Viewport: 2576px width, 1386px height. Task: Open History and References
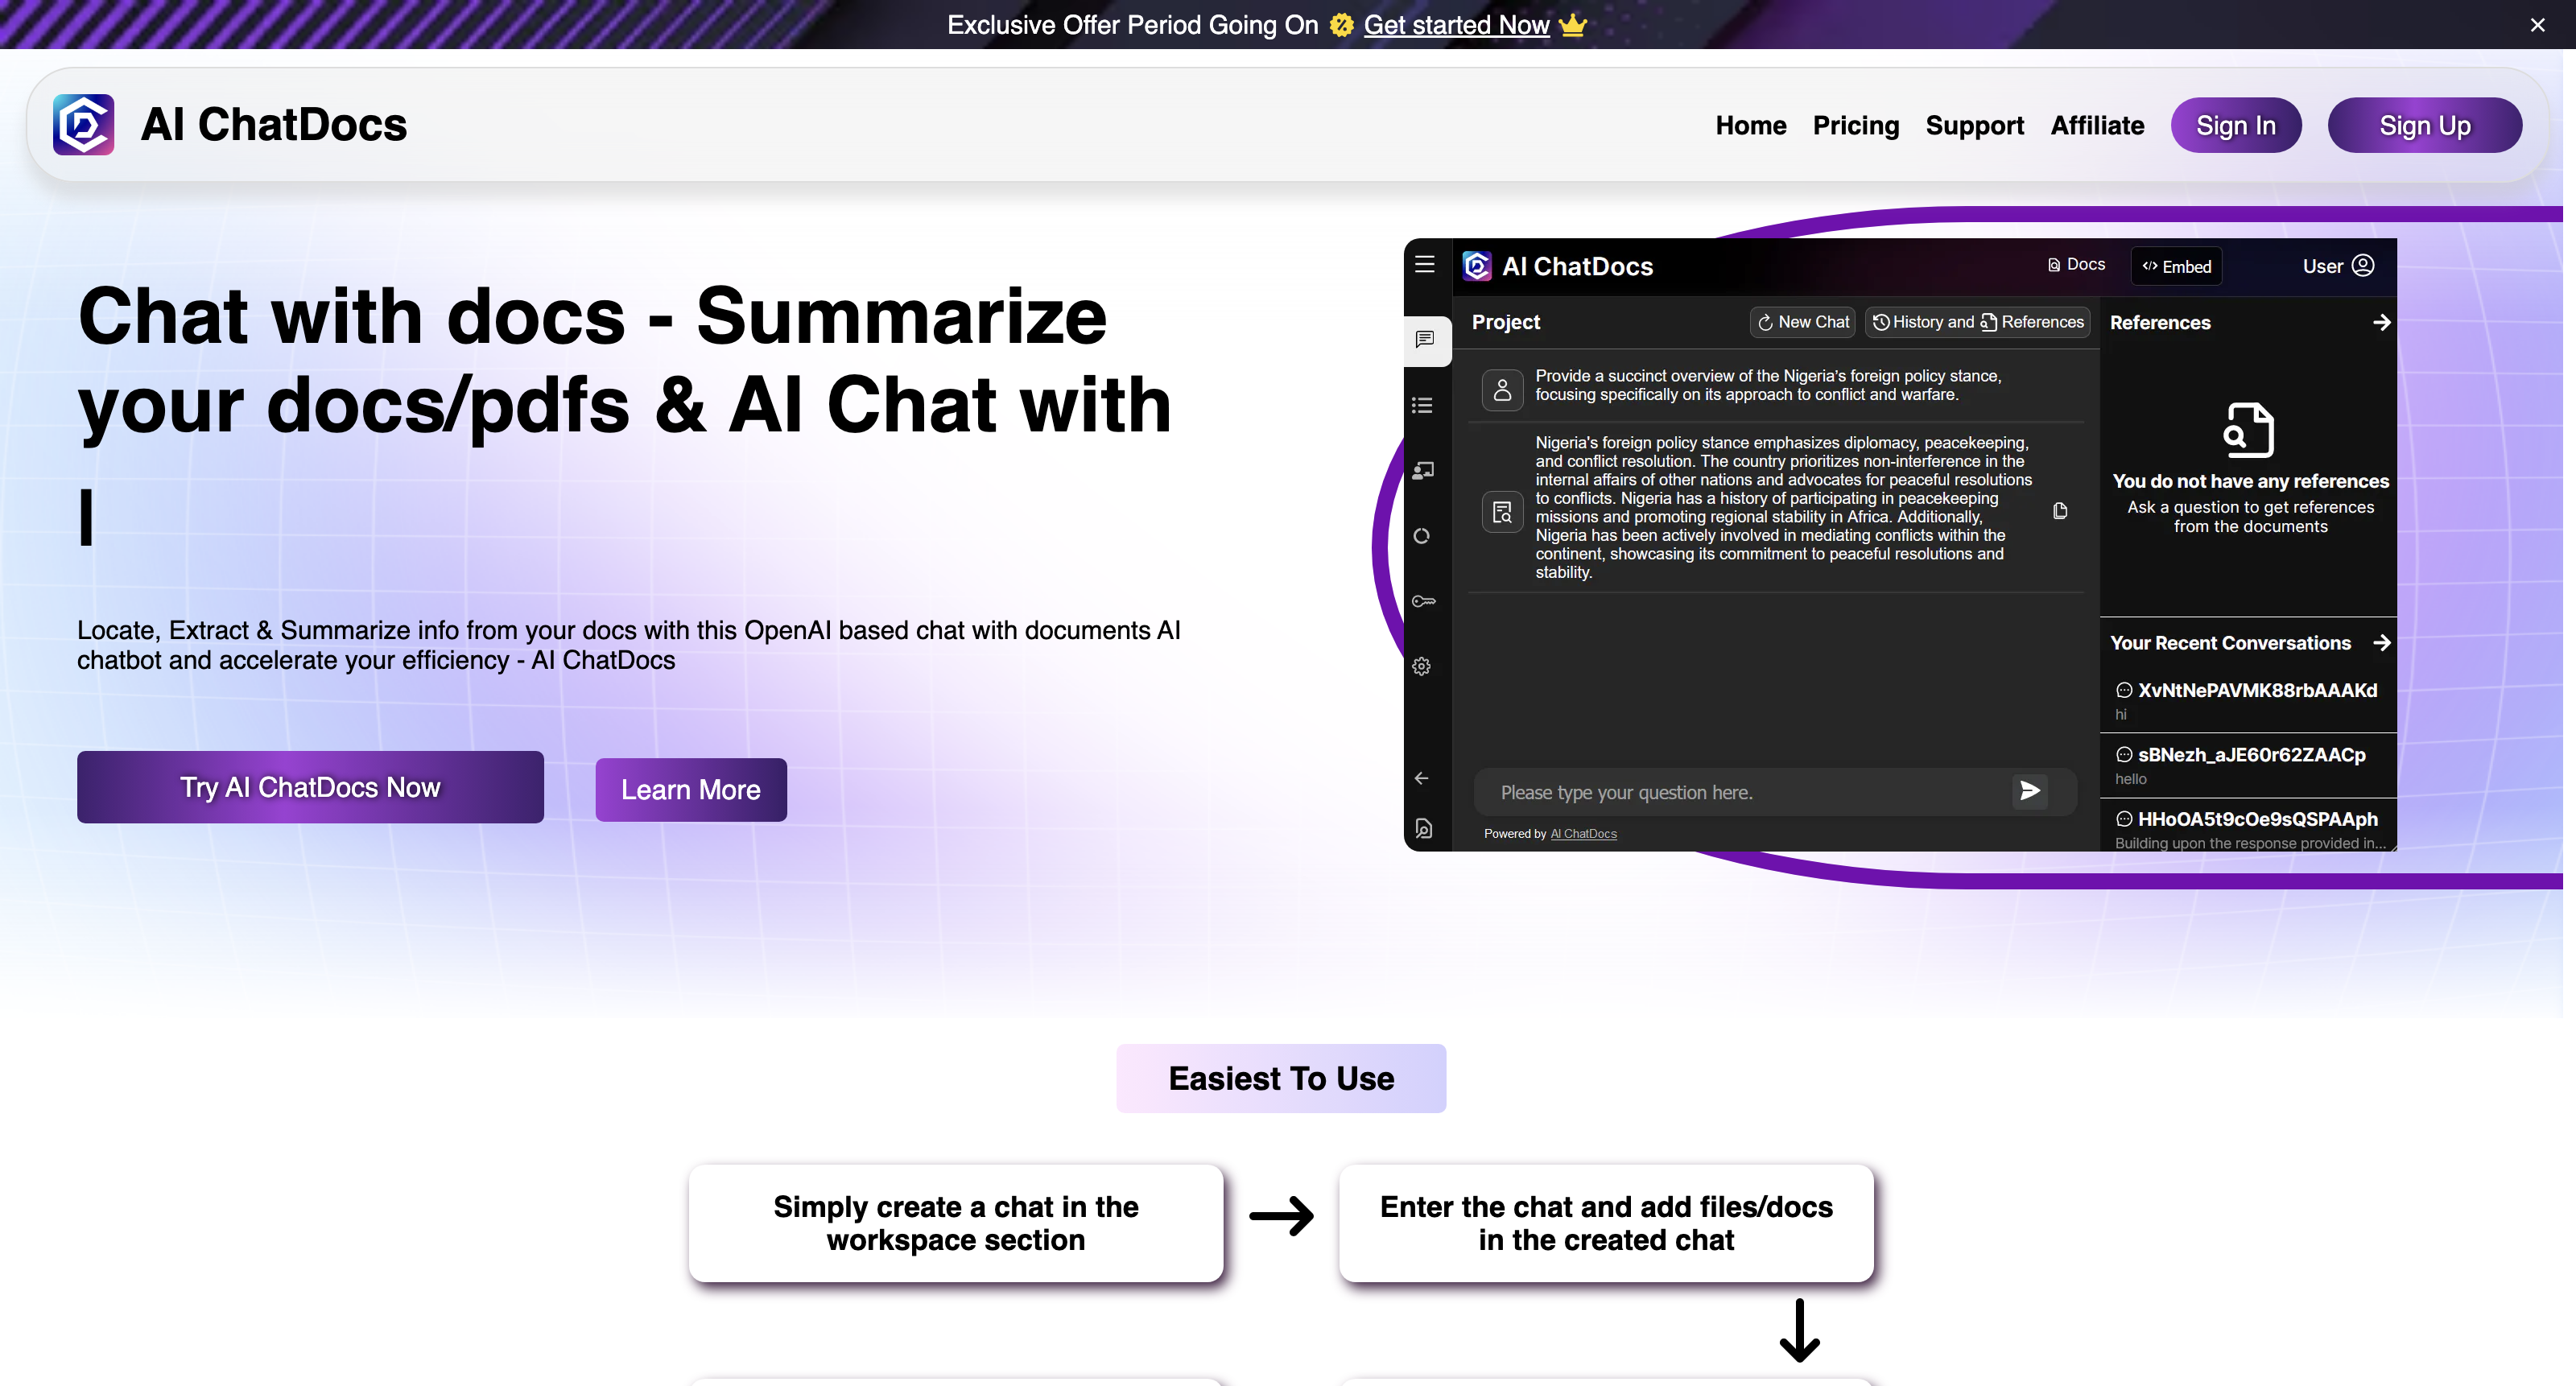(x=1977, y=322)
